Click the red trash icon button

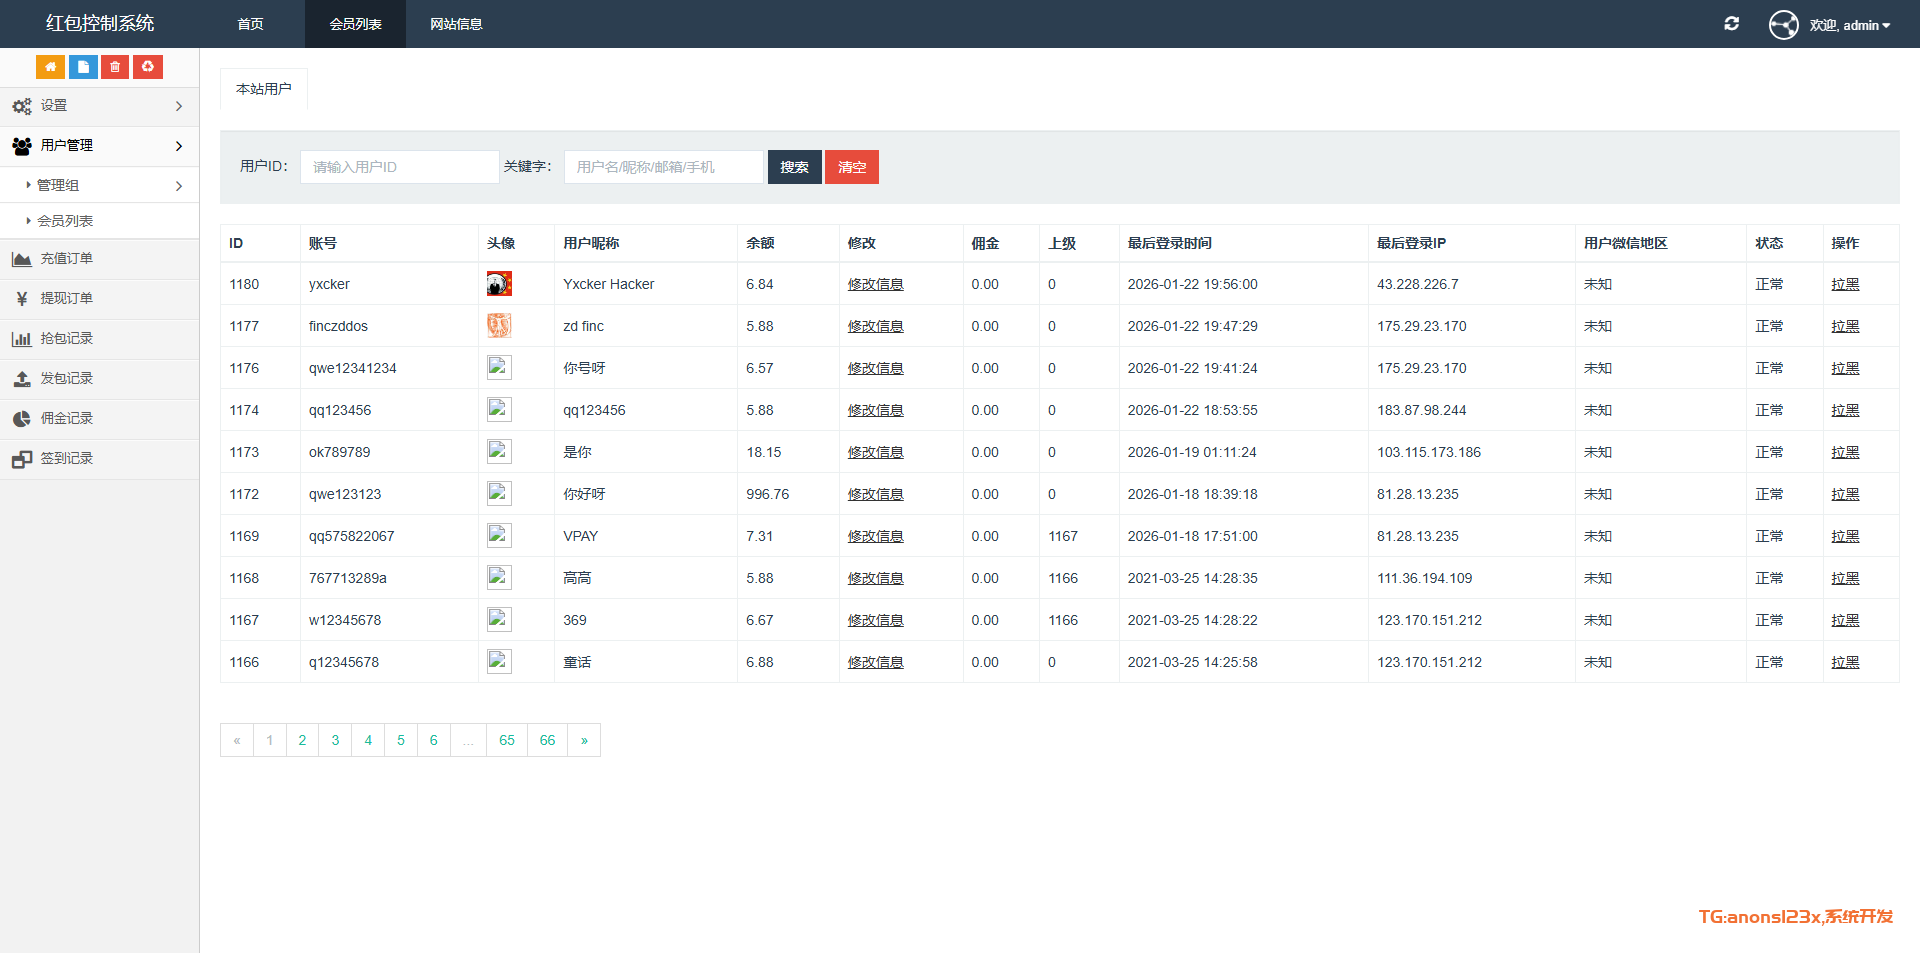115,67
